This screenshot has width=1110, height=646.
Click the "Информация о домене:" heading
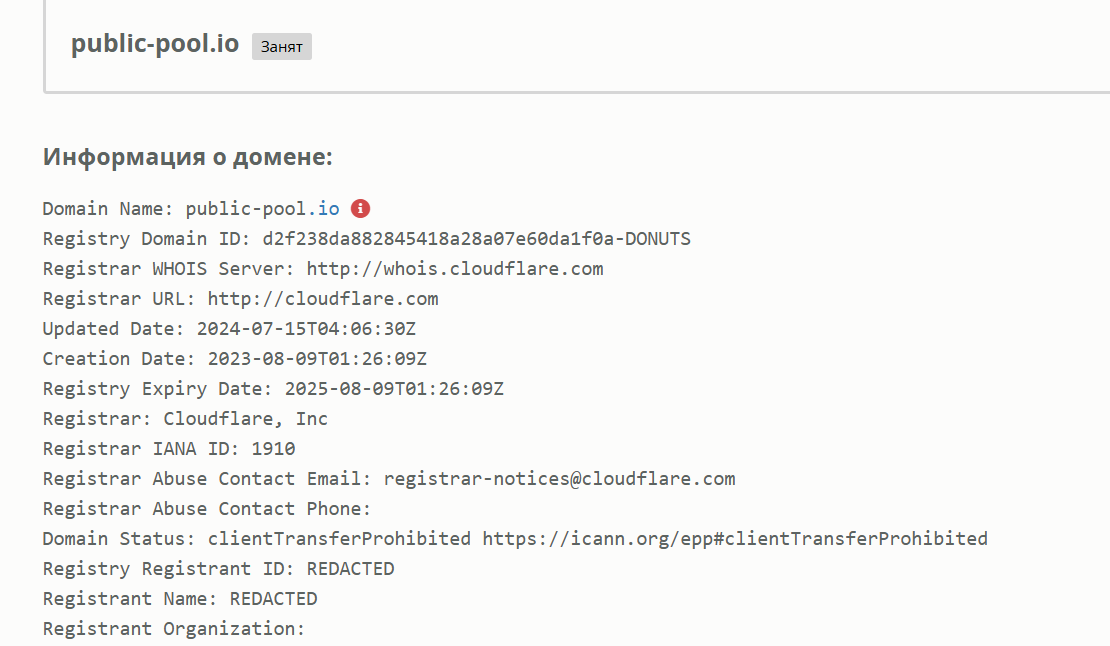point(188,157)
